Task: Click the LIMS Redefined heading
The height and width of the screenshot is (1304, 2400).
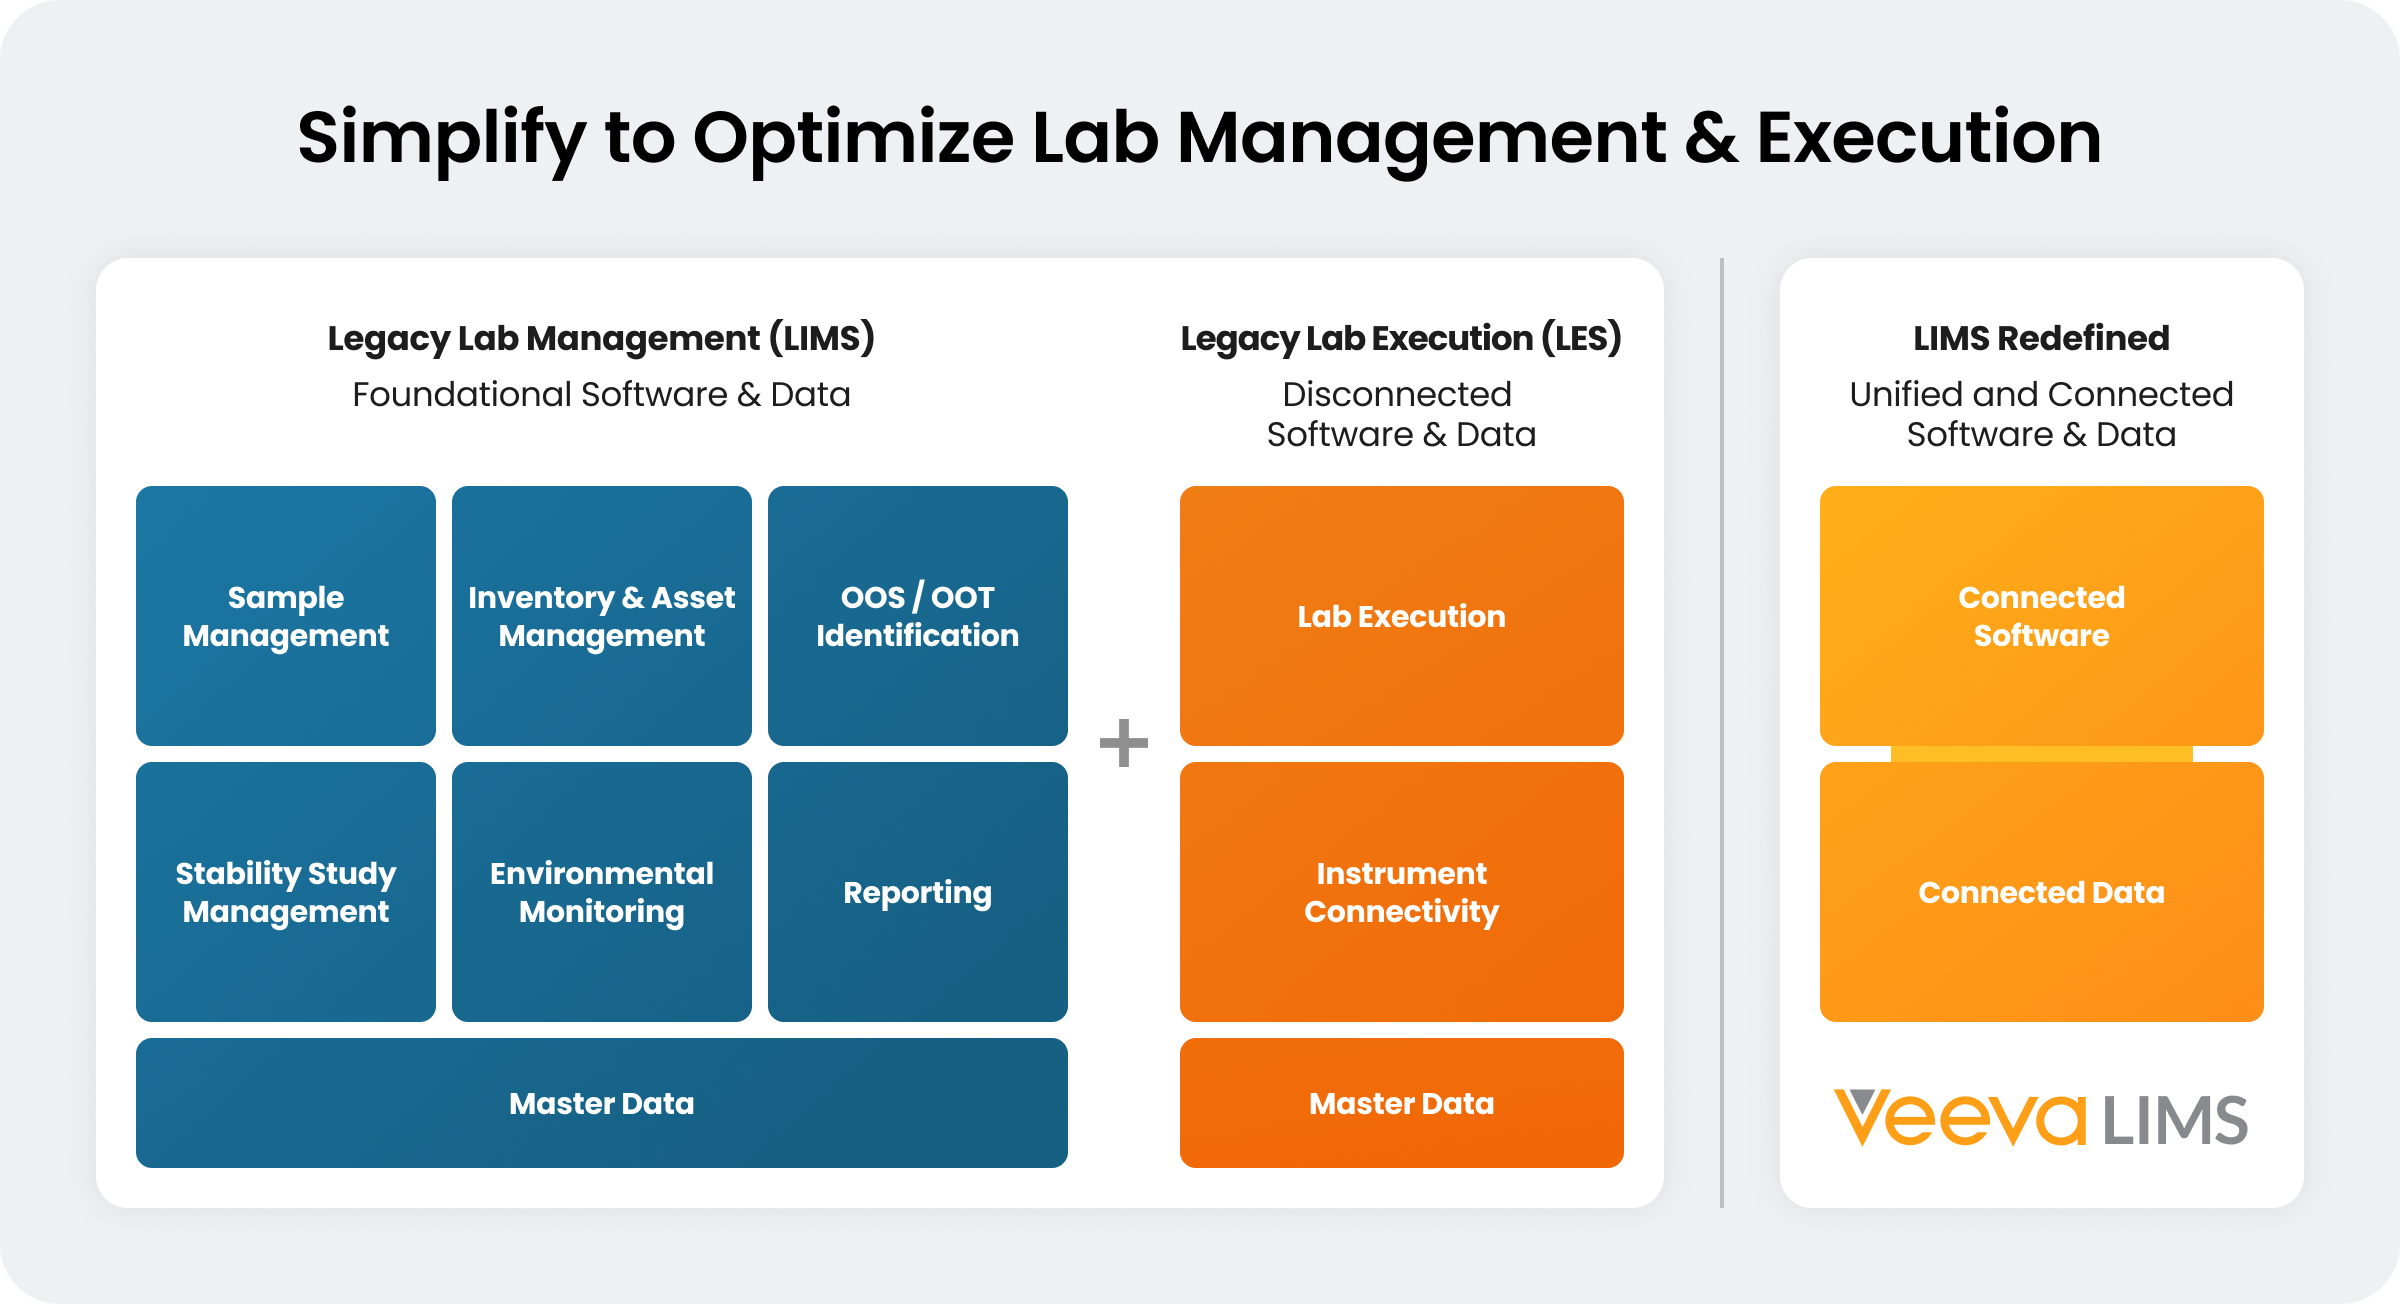Action: tap(2041, 339)
